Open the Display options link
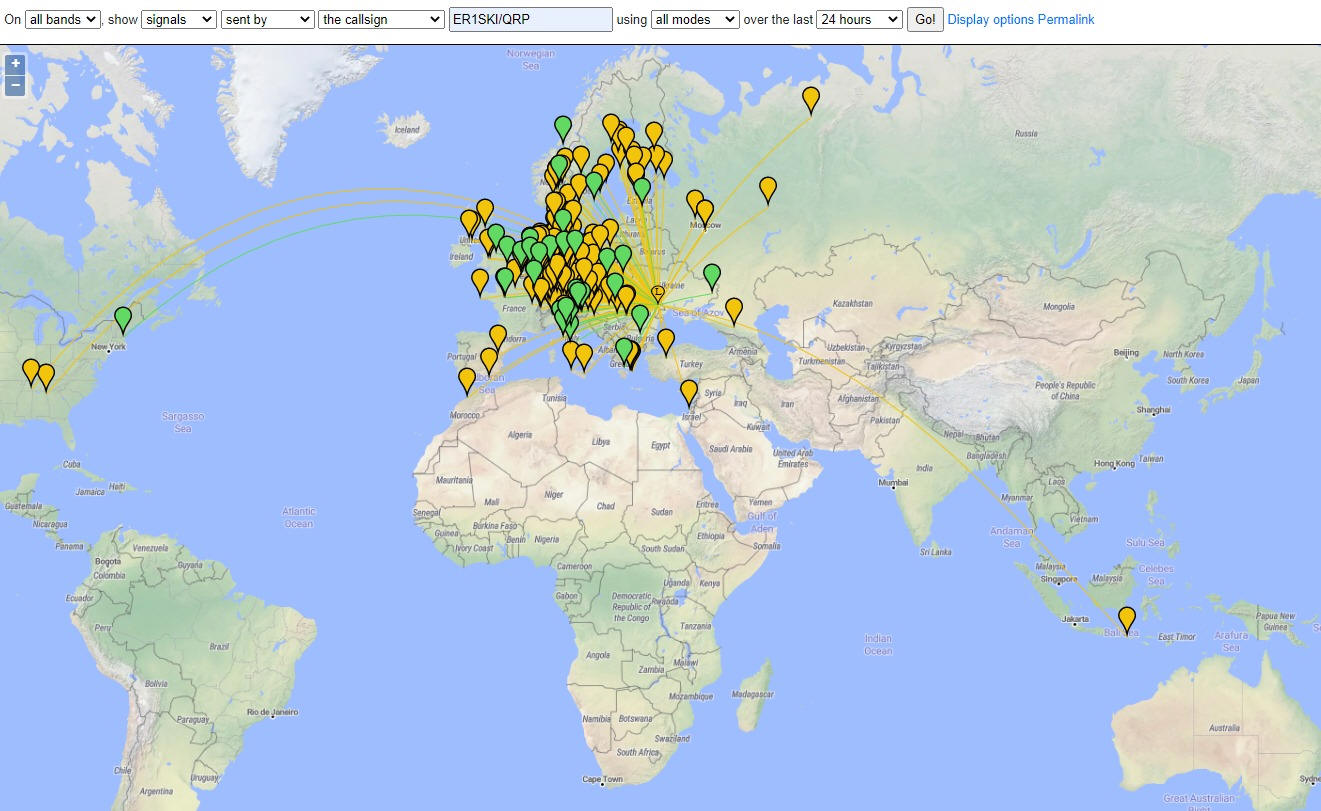Image resolution: width=1321 pixels, height=811 pixels. click(990, 19)
